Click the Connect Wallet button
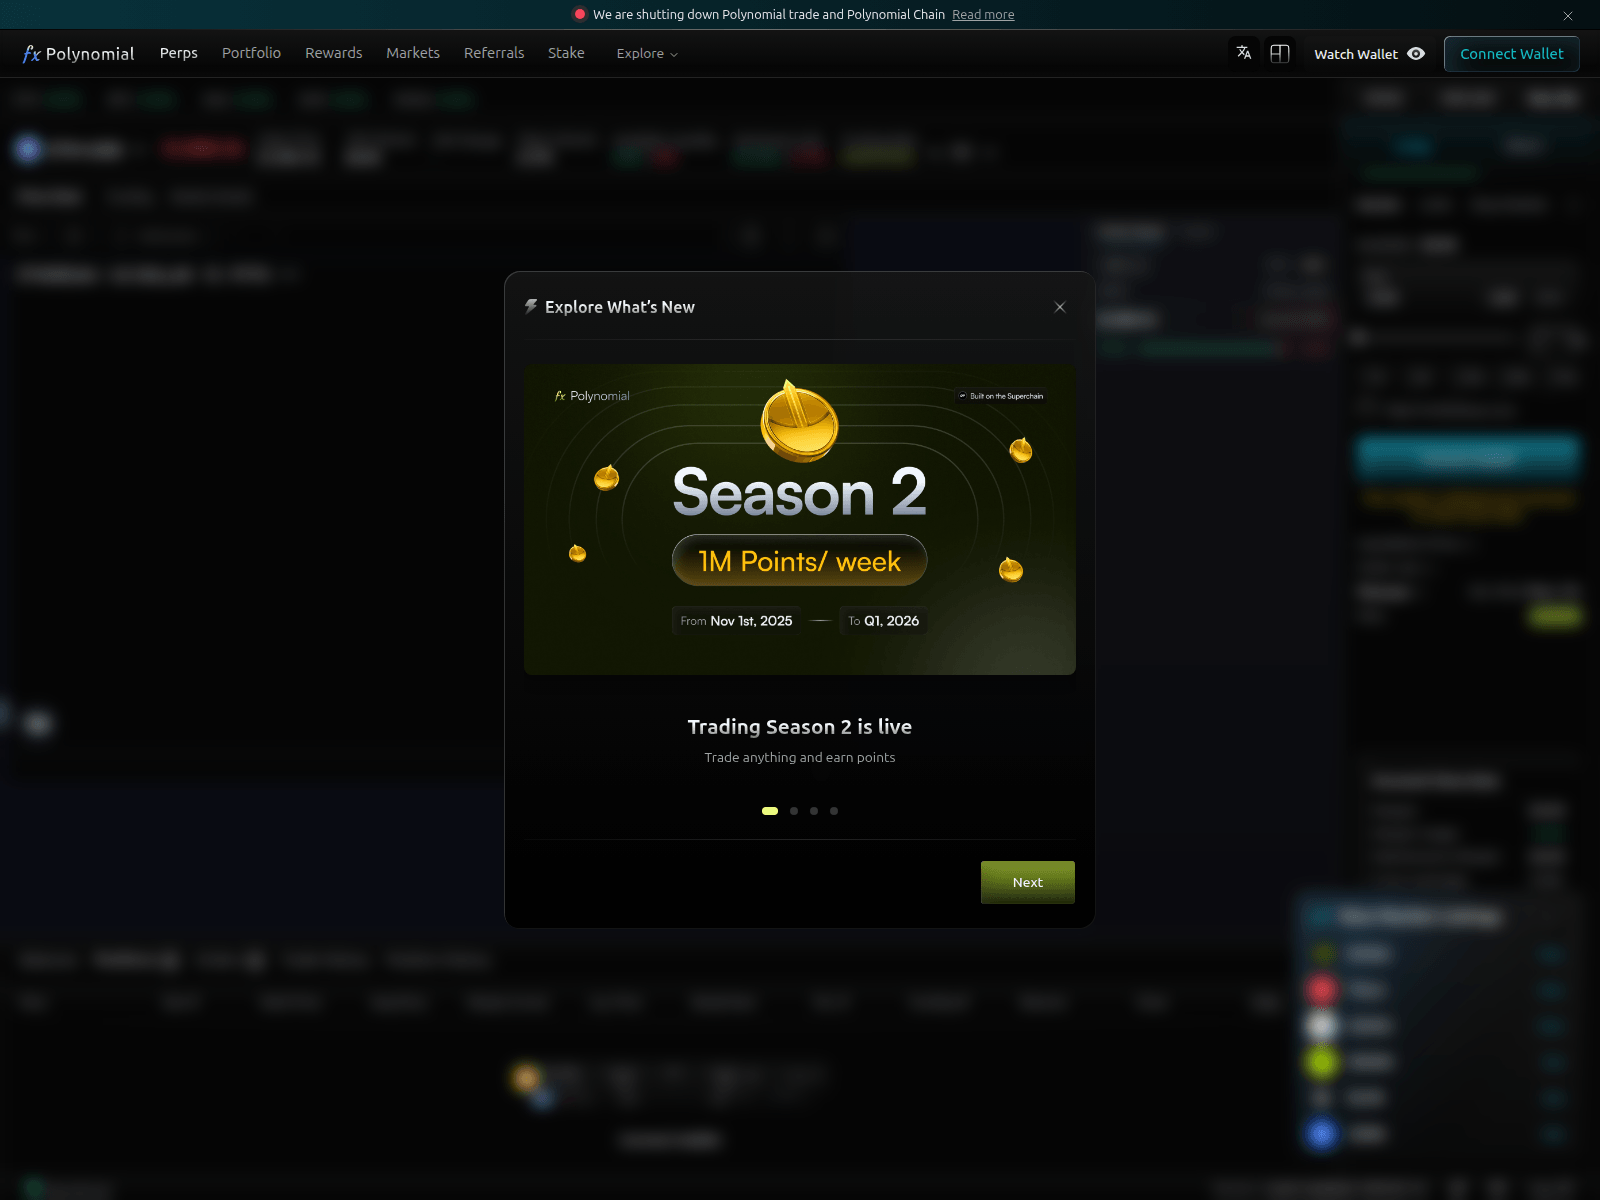1600x1200 pixels. tap(1512, 54)
